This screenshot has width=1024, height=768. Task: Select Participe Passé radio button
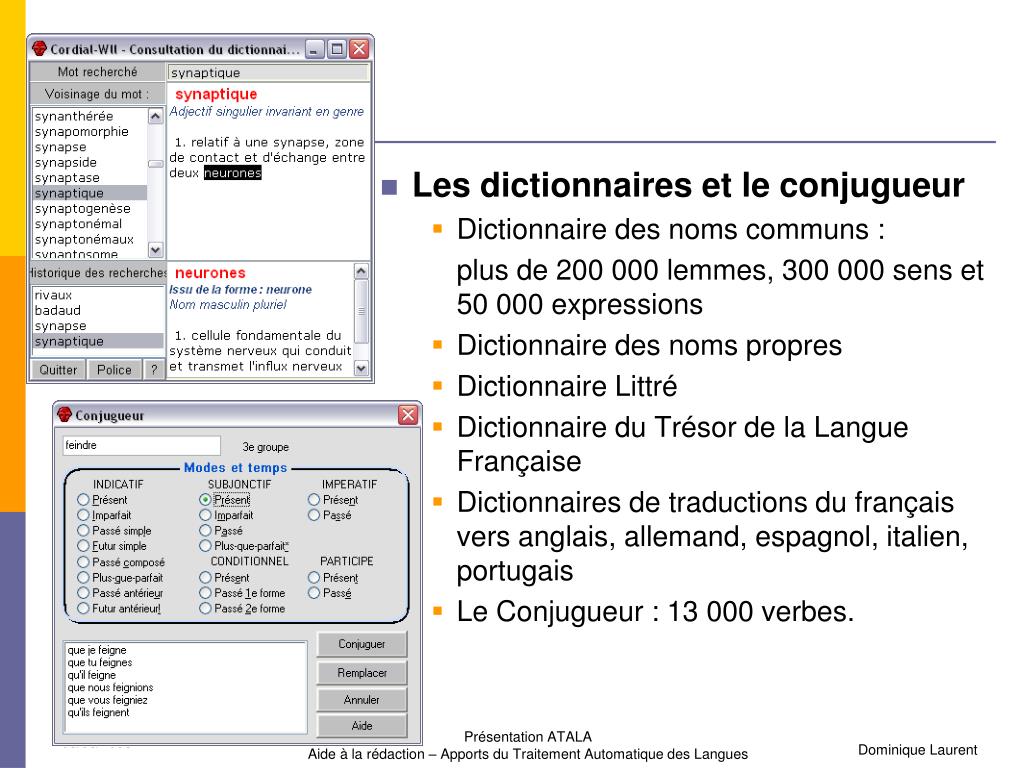pyautogui.click(x=313, y=593)
